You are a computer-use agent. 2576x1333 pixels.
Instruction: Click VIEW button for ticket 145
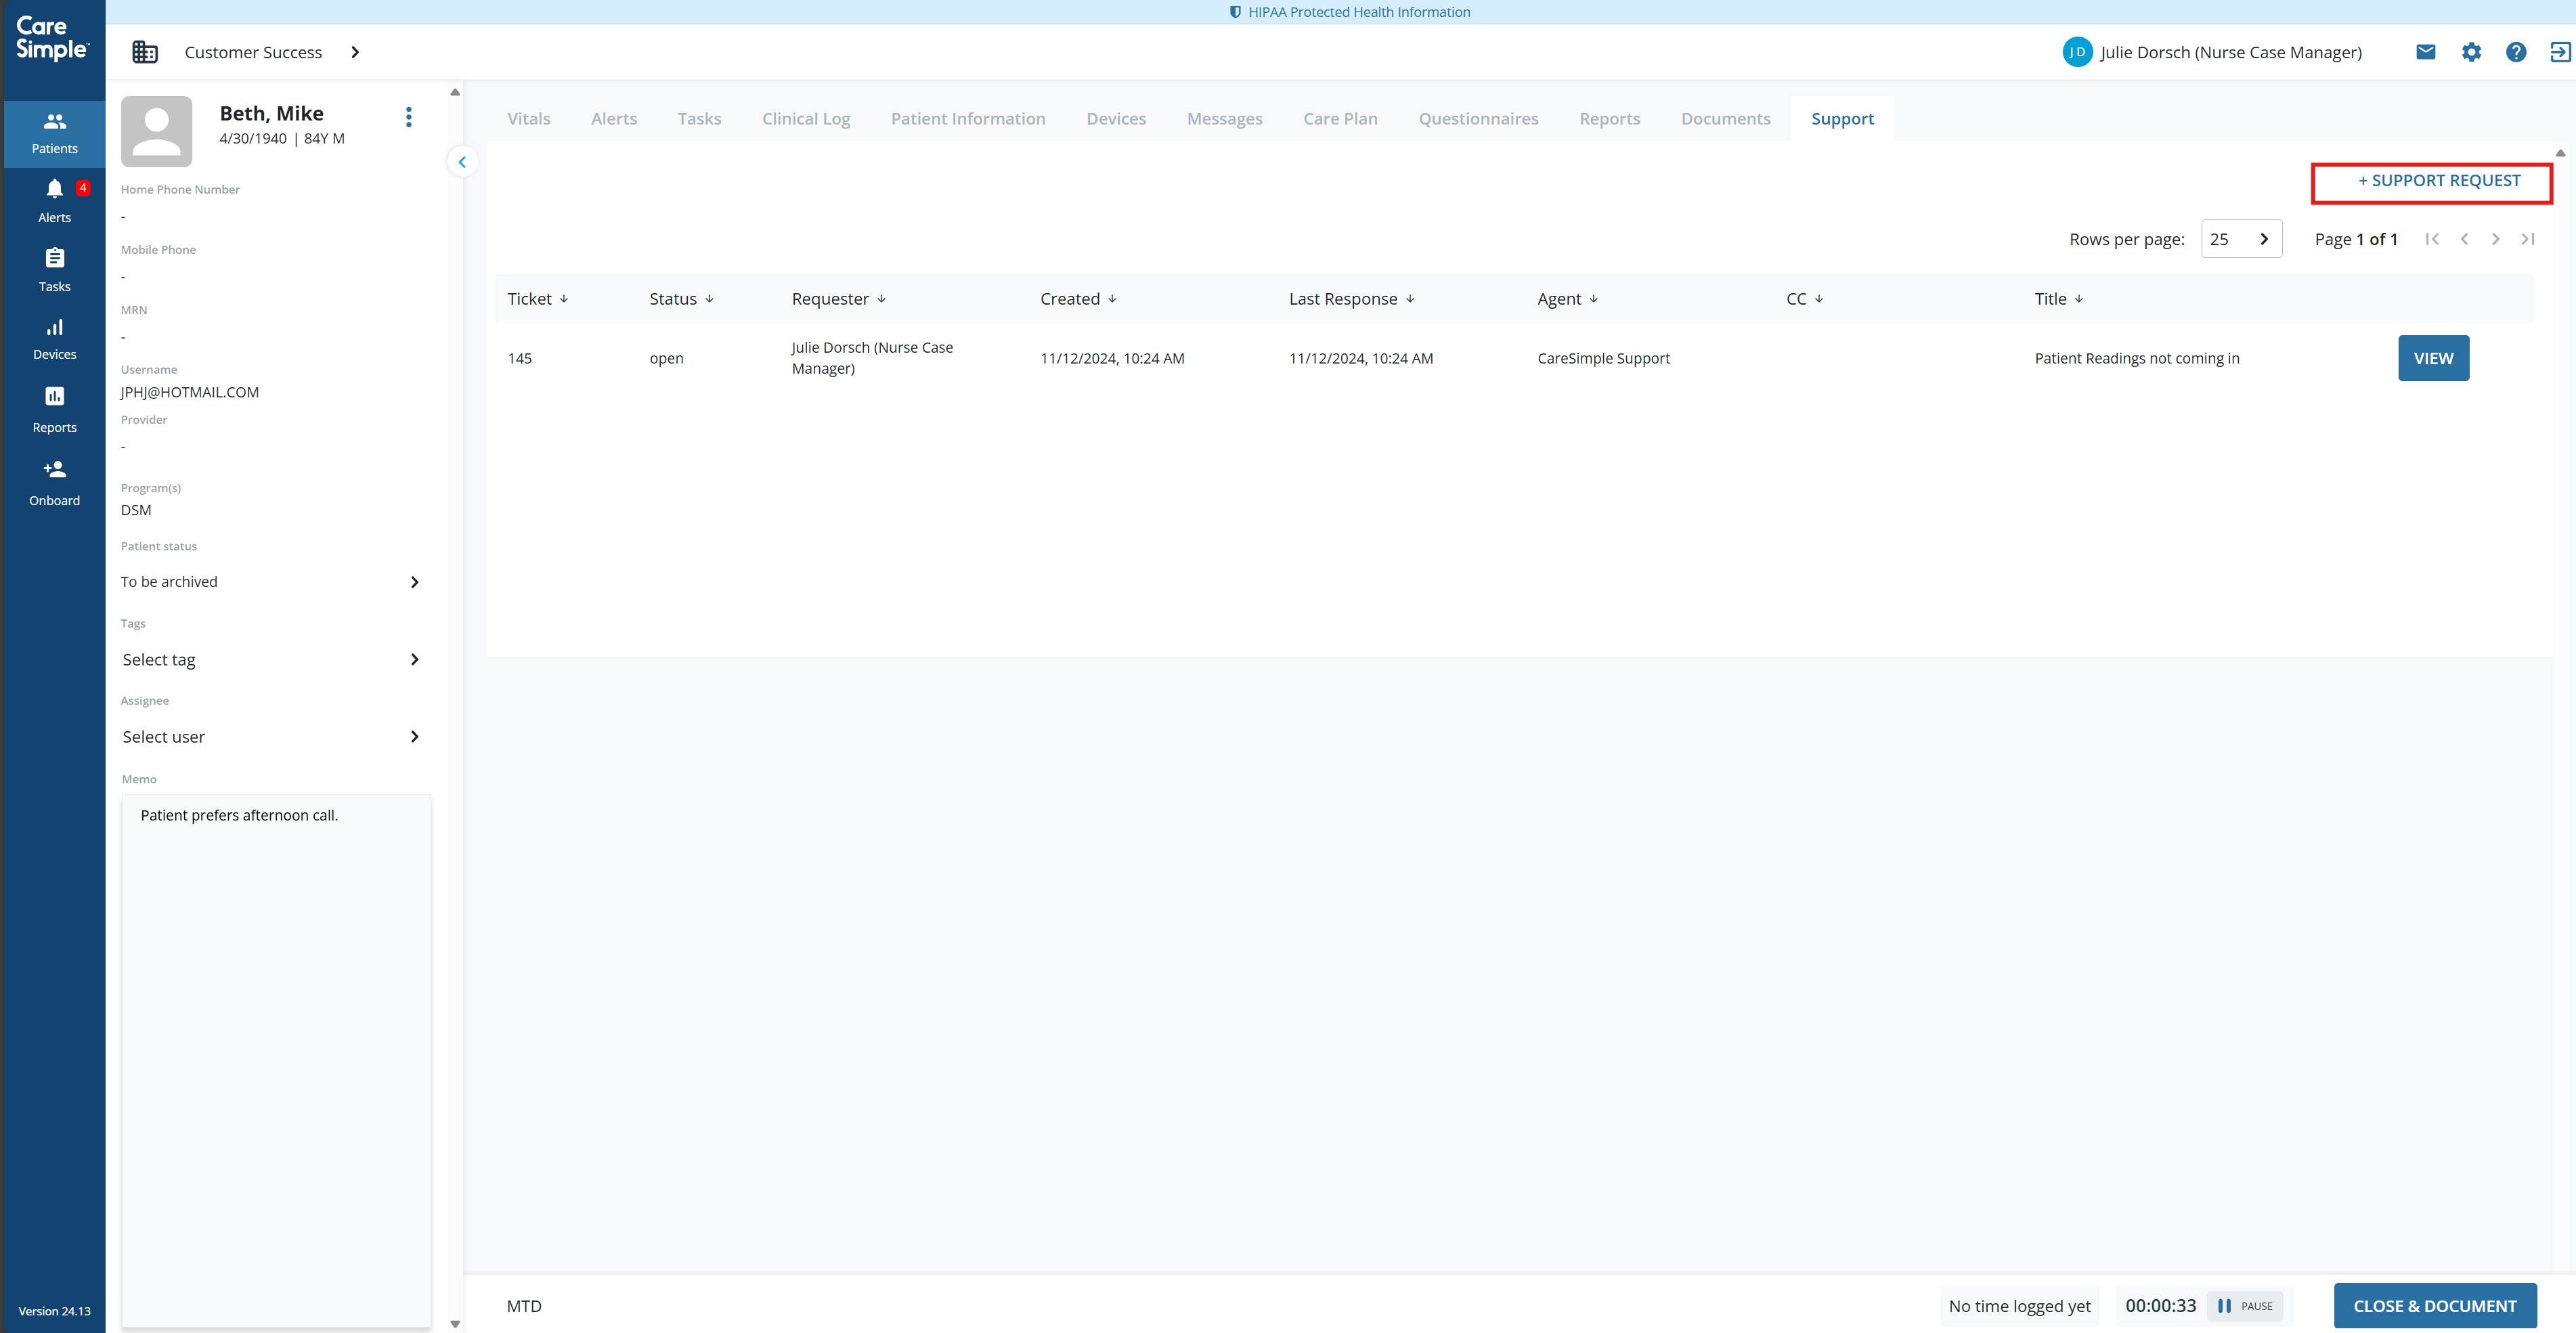coord(2433,358)
